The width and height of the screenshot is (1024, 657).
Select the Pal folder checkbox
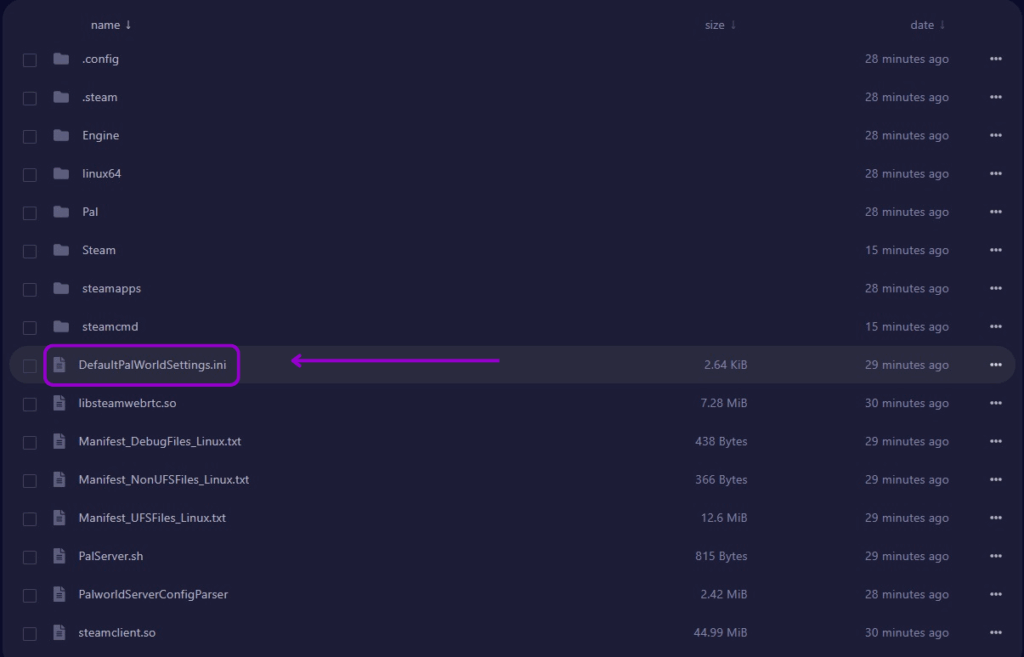[29, 213]
